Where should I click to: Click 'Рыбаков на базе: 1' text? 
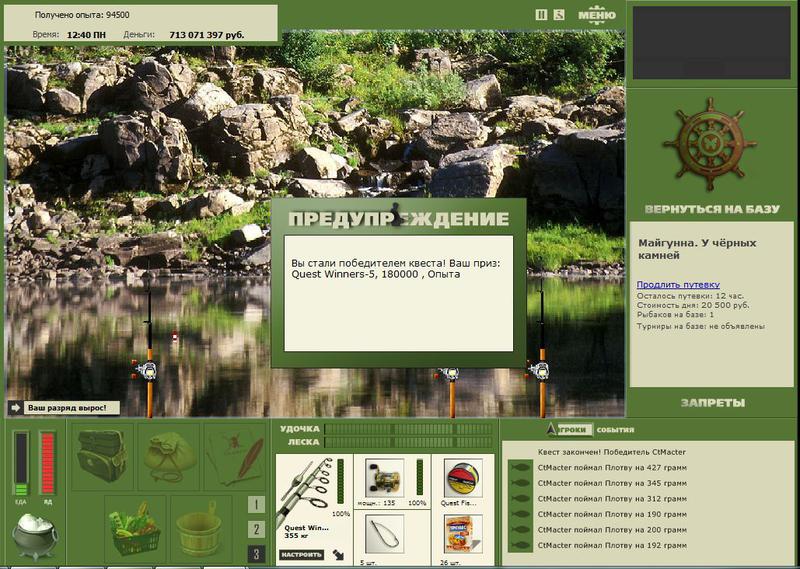675,315
